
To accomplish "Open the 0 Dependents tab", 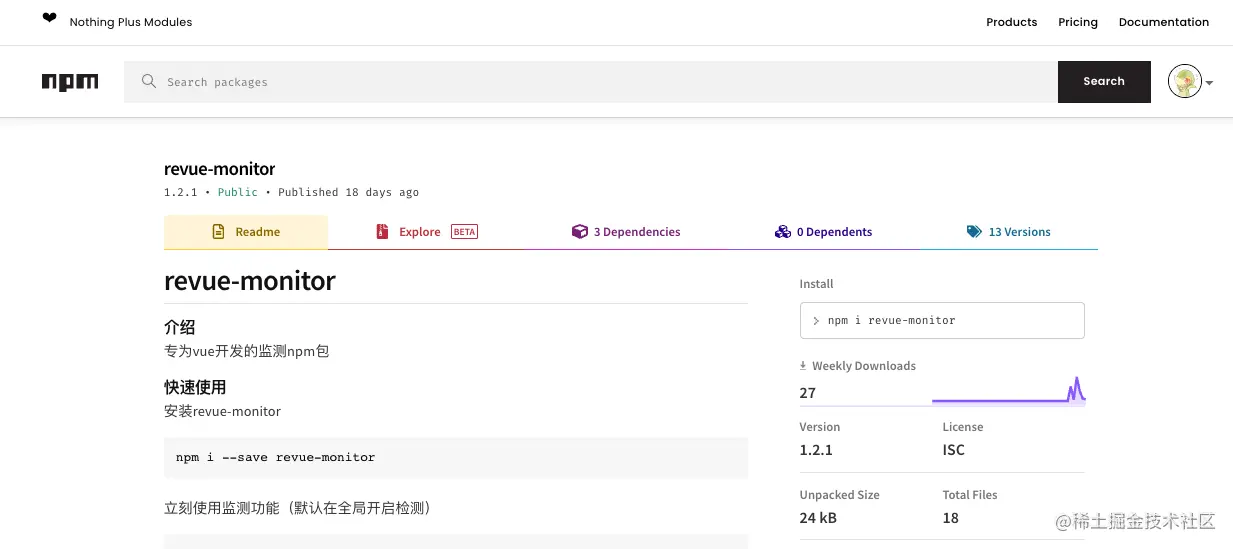I will coord(823,231).
